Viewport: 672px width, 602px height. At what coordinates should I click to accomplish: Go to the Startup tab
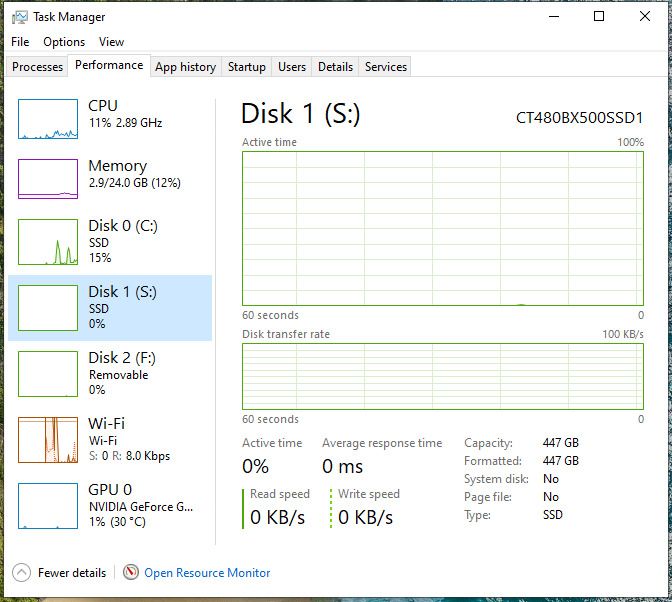coord(246,66)
